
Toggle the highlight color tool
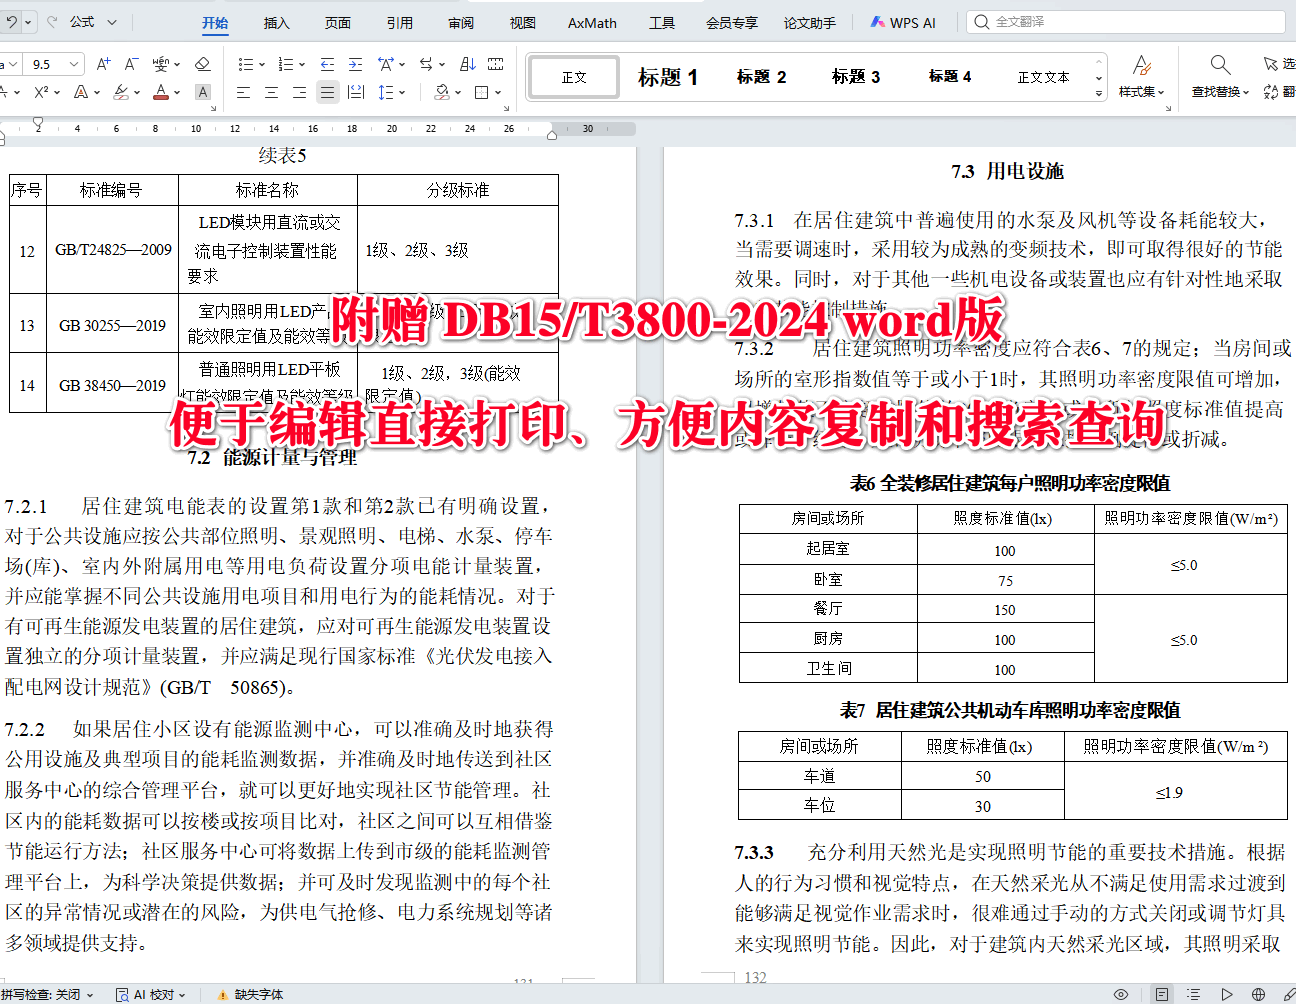click(122, 90)
